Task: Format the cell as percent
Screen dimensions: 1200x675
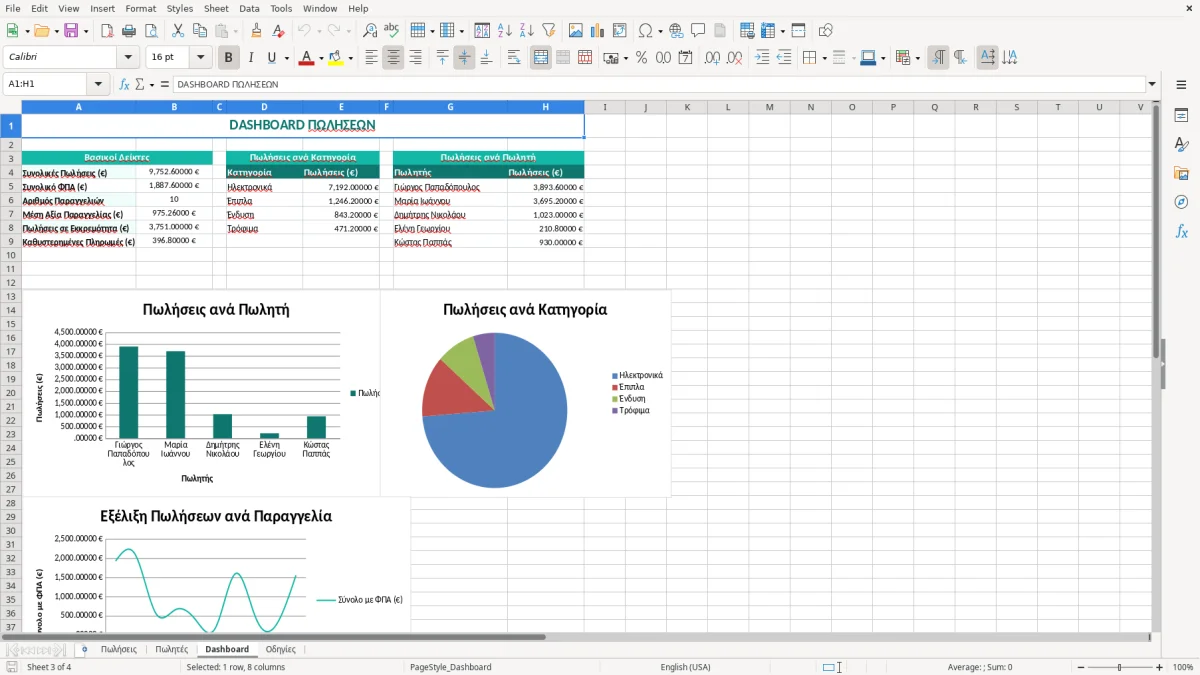Action: 641,58
